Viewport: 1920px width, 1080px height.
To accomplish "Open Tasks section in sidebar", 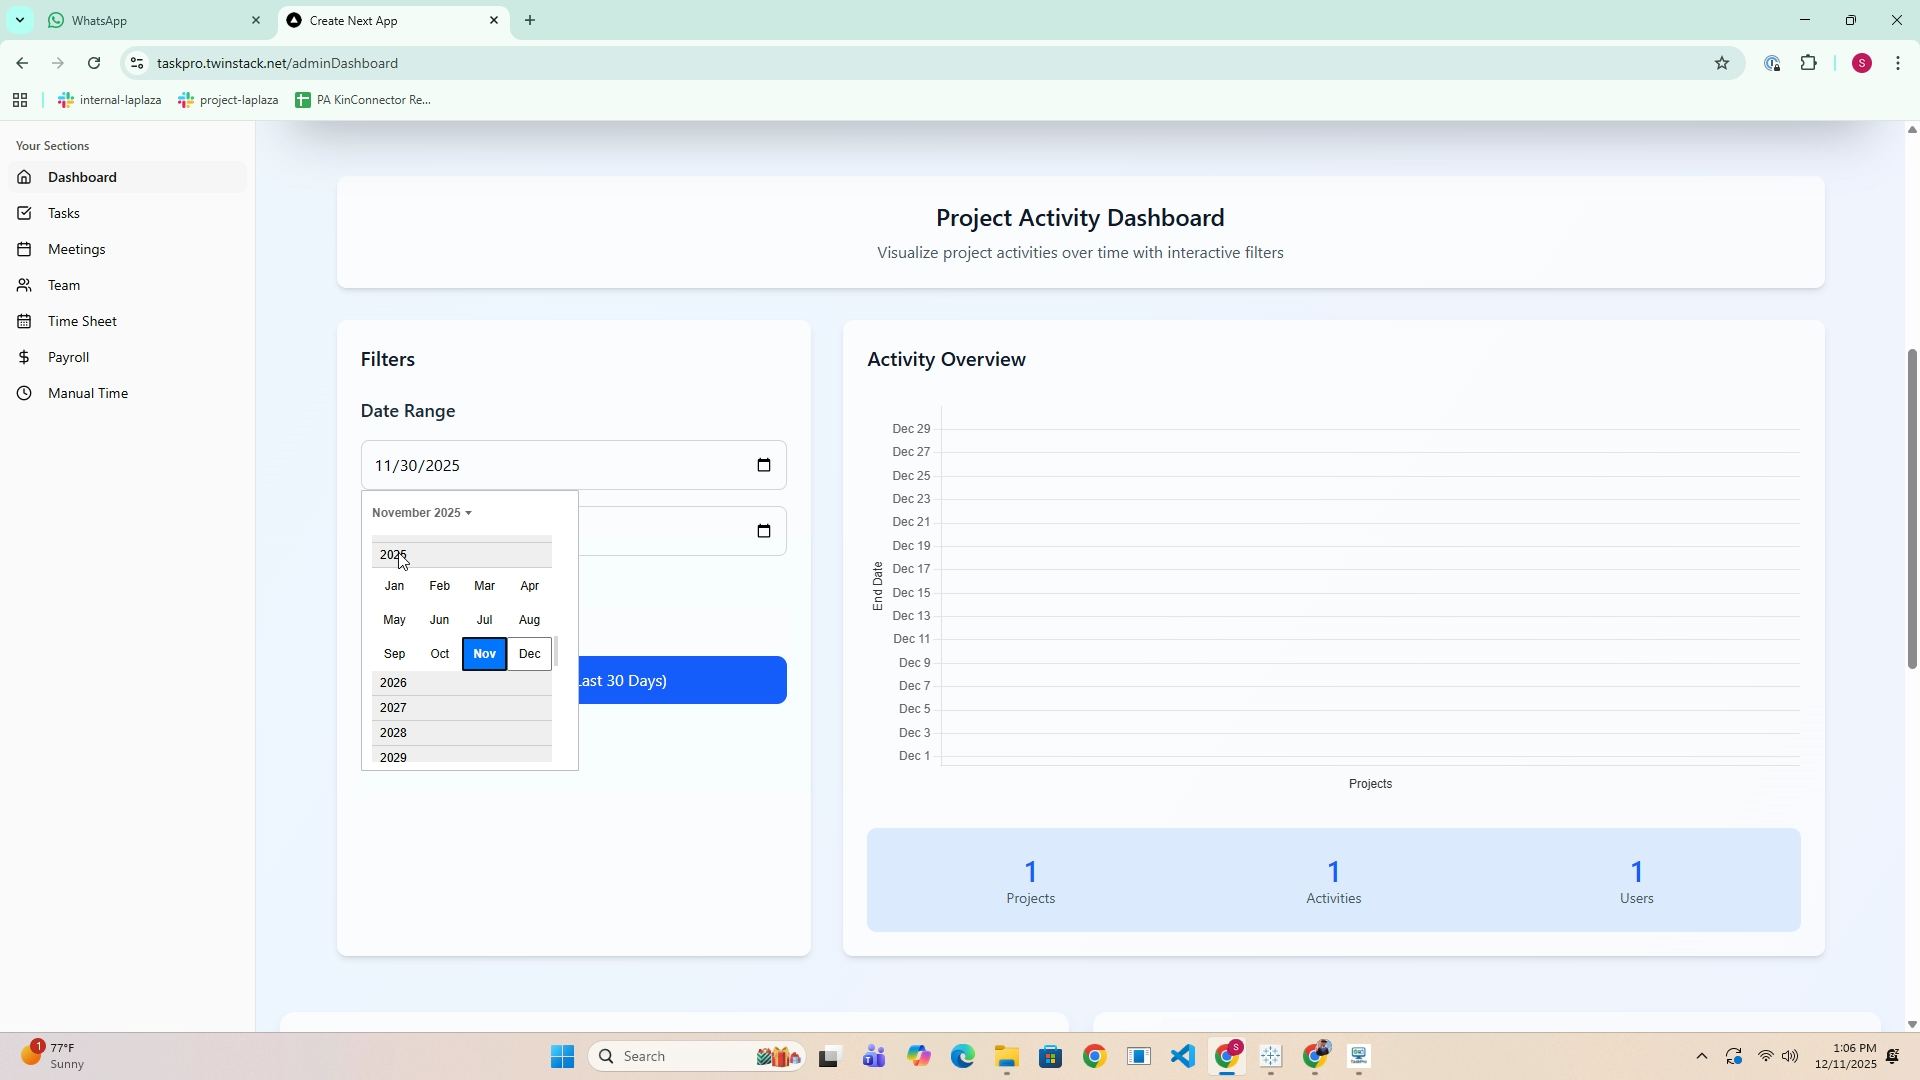I will (x=64, y=213).
